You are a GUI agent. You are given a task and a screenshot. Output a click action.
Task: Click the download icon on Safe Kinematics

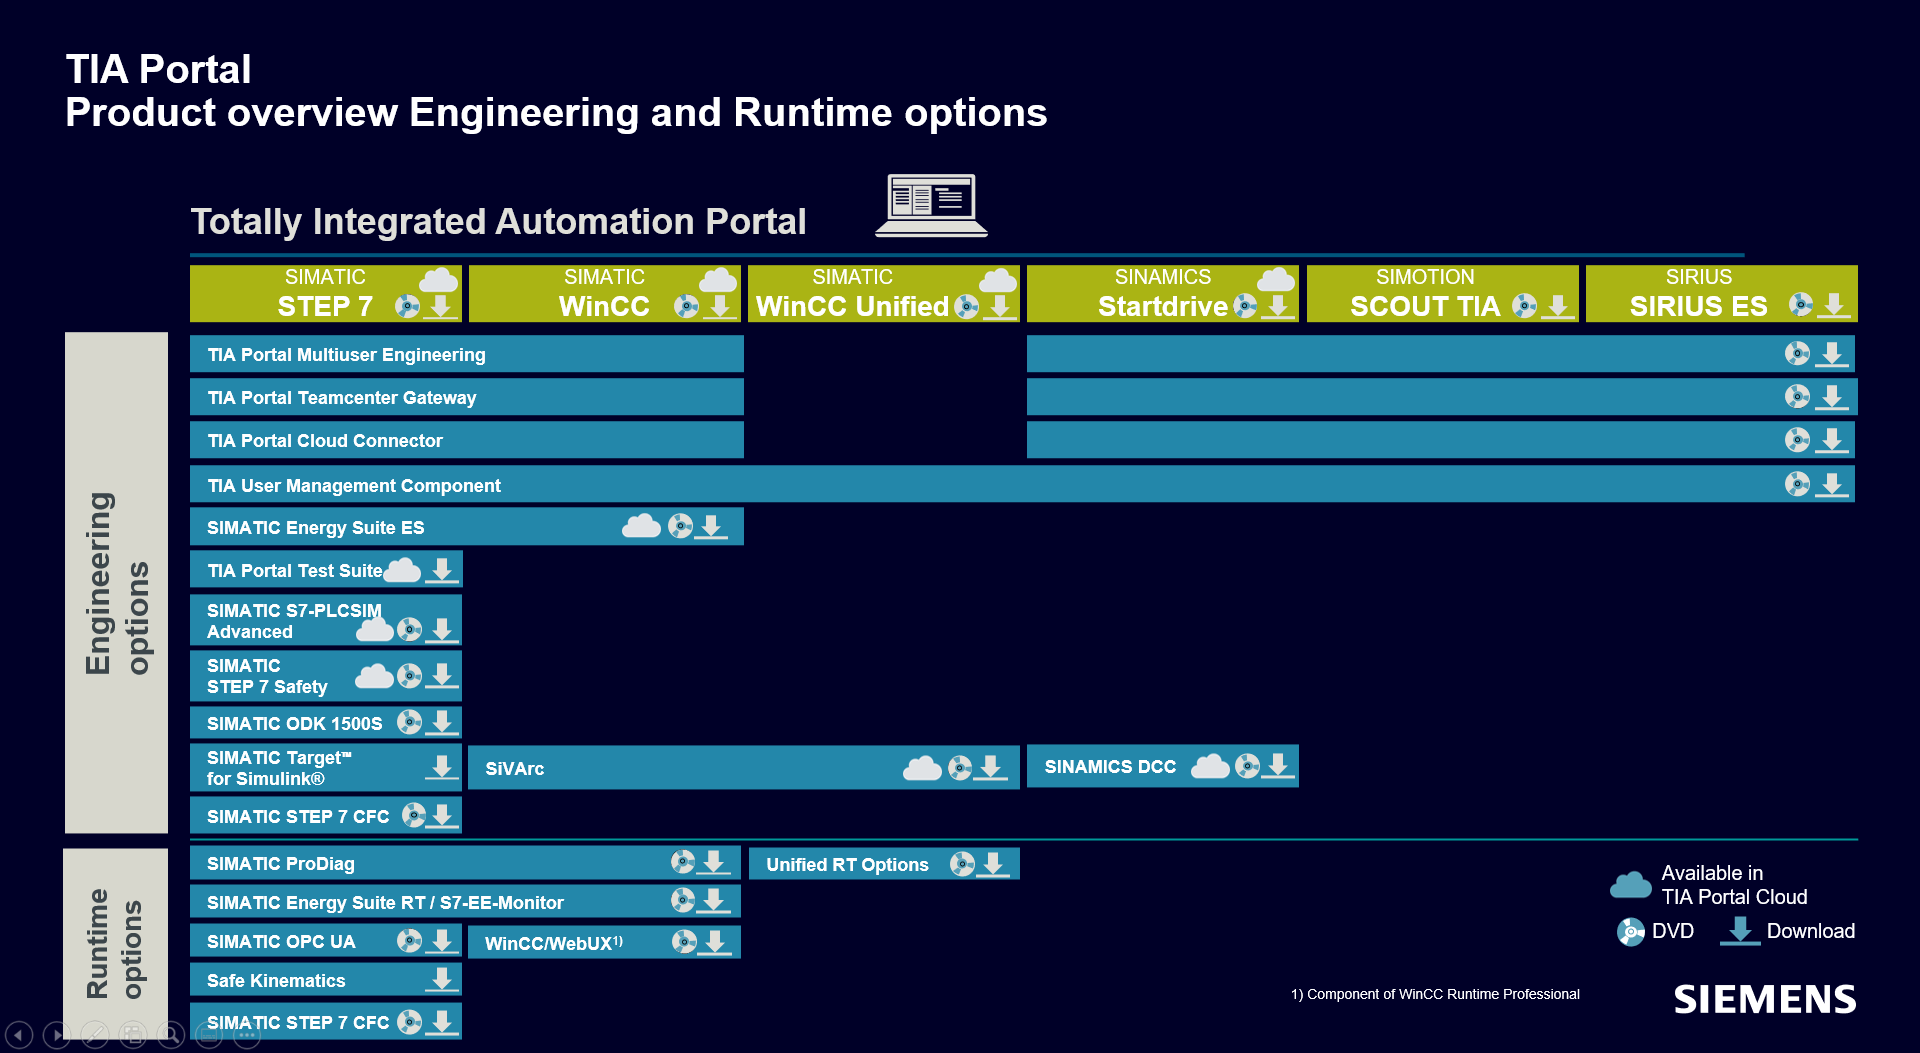(x=441, y=980)
